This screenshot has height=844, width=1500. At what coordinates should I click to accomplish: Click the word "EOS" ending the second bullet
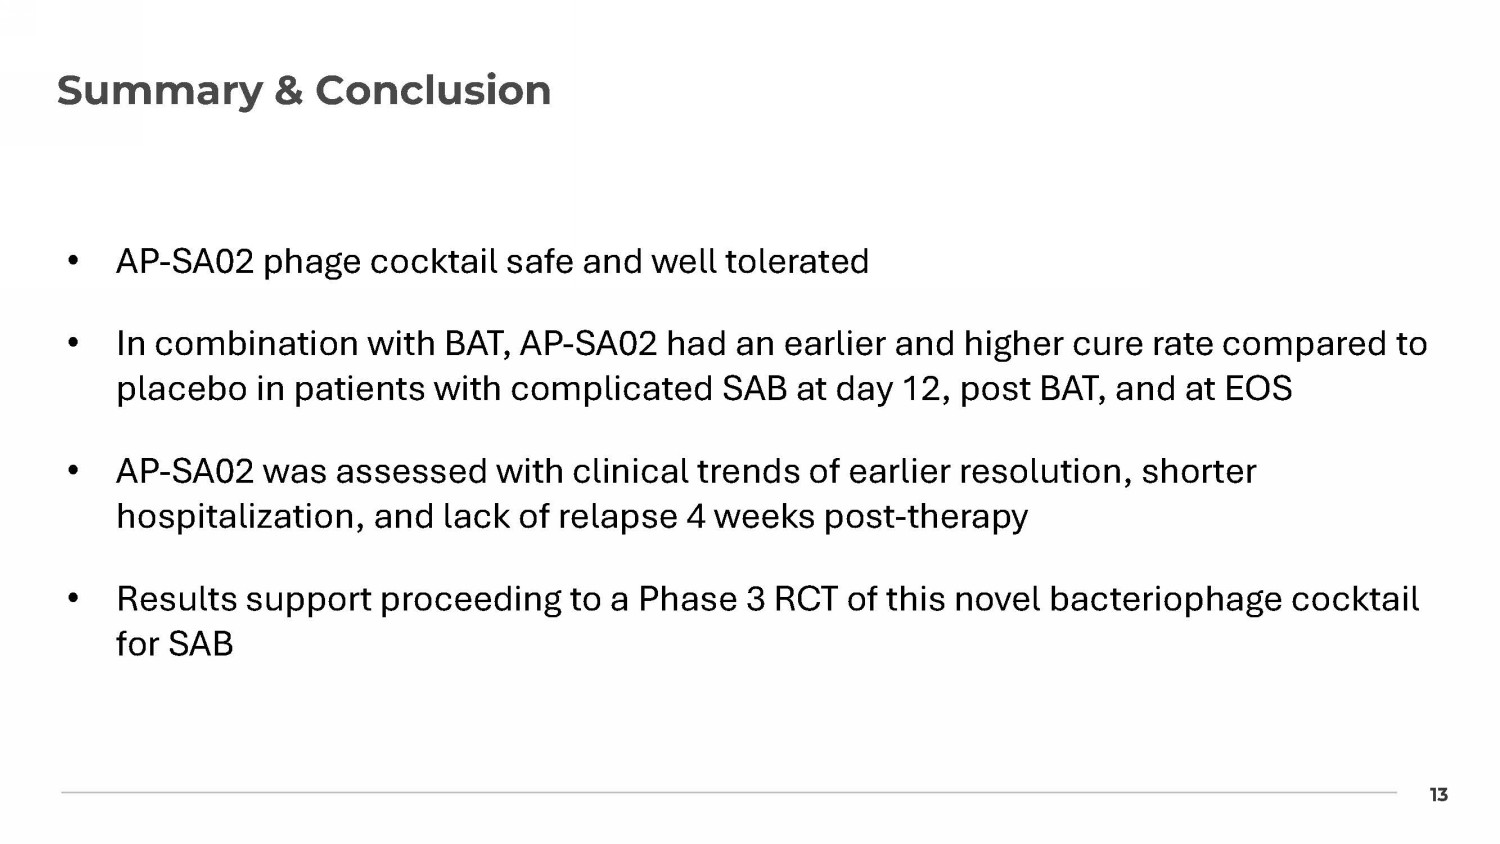pos(1258,389)
